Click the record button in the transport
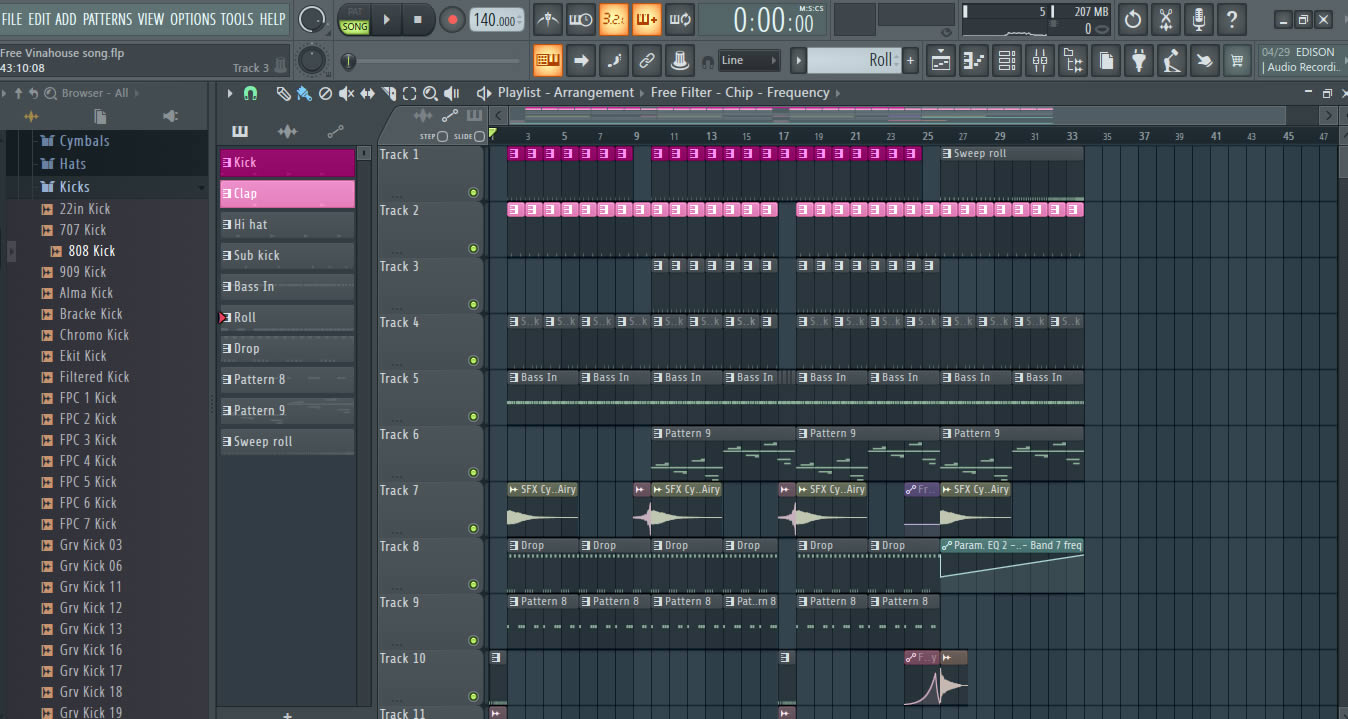Viewport: 1348px width, 719px height. point(453,19)
